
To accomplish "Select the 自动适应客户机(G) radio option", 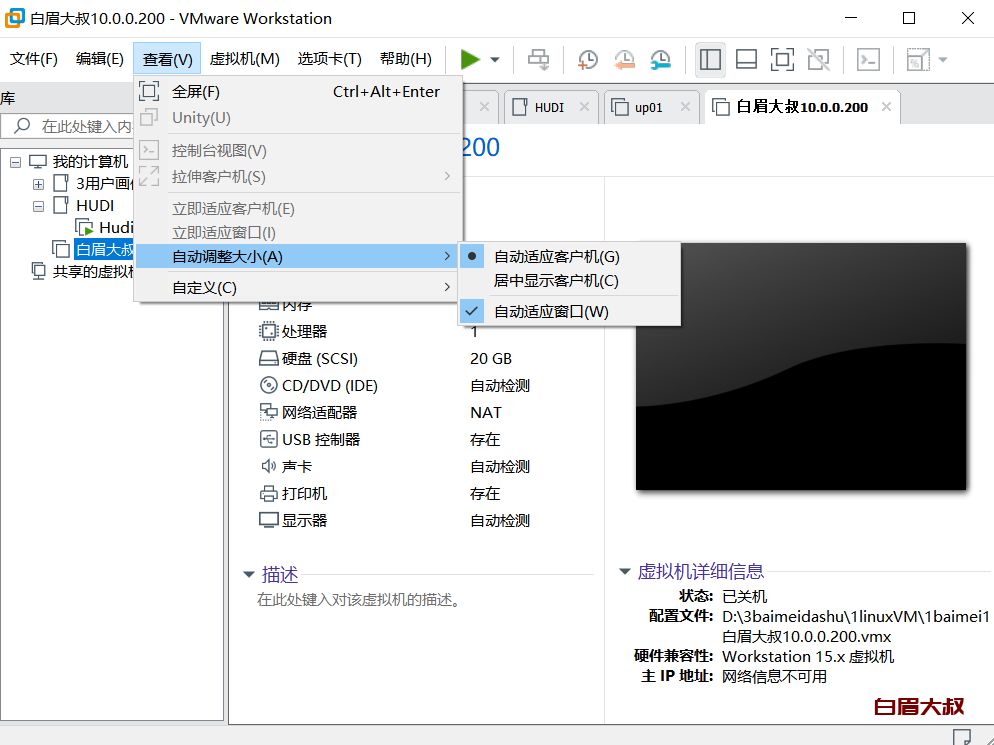I will pyautogui.click(x=569, y=257).
